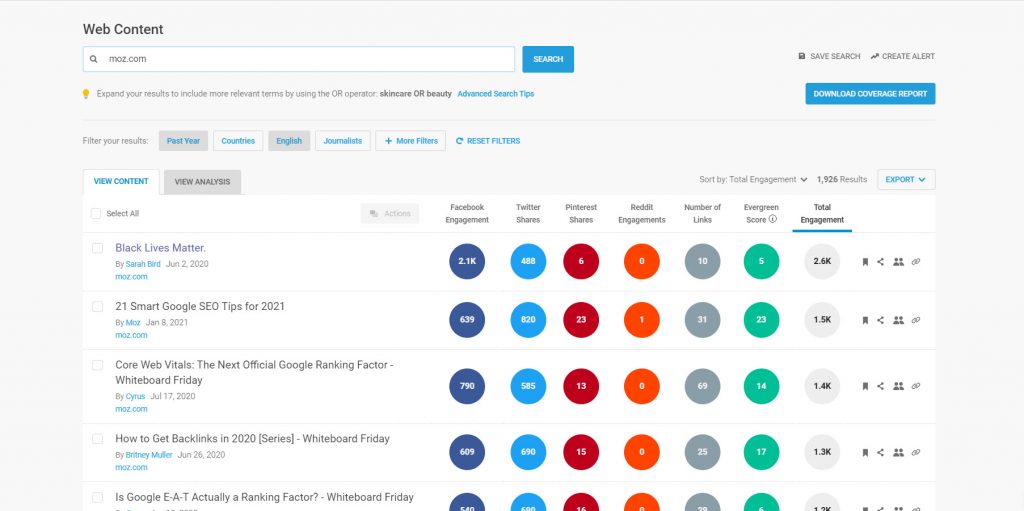Share the Black Lives Matter article
The width and height of the screenshot is (1024, 511).
coord(880,262)
